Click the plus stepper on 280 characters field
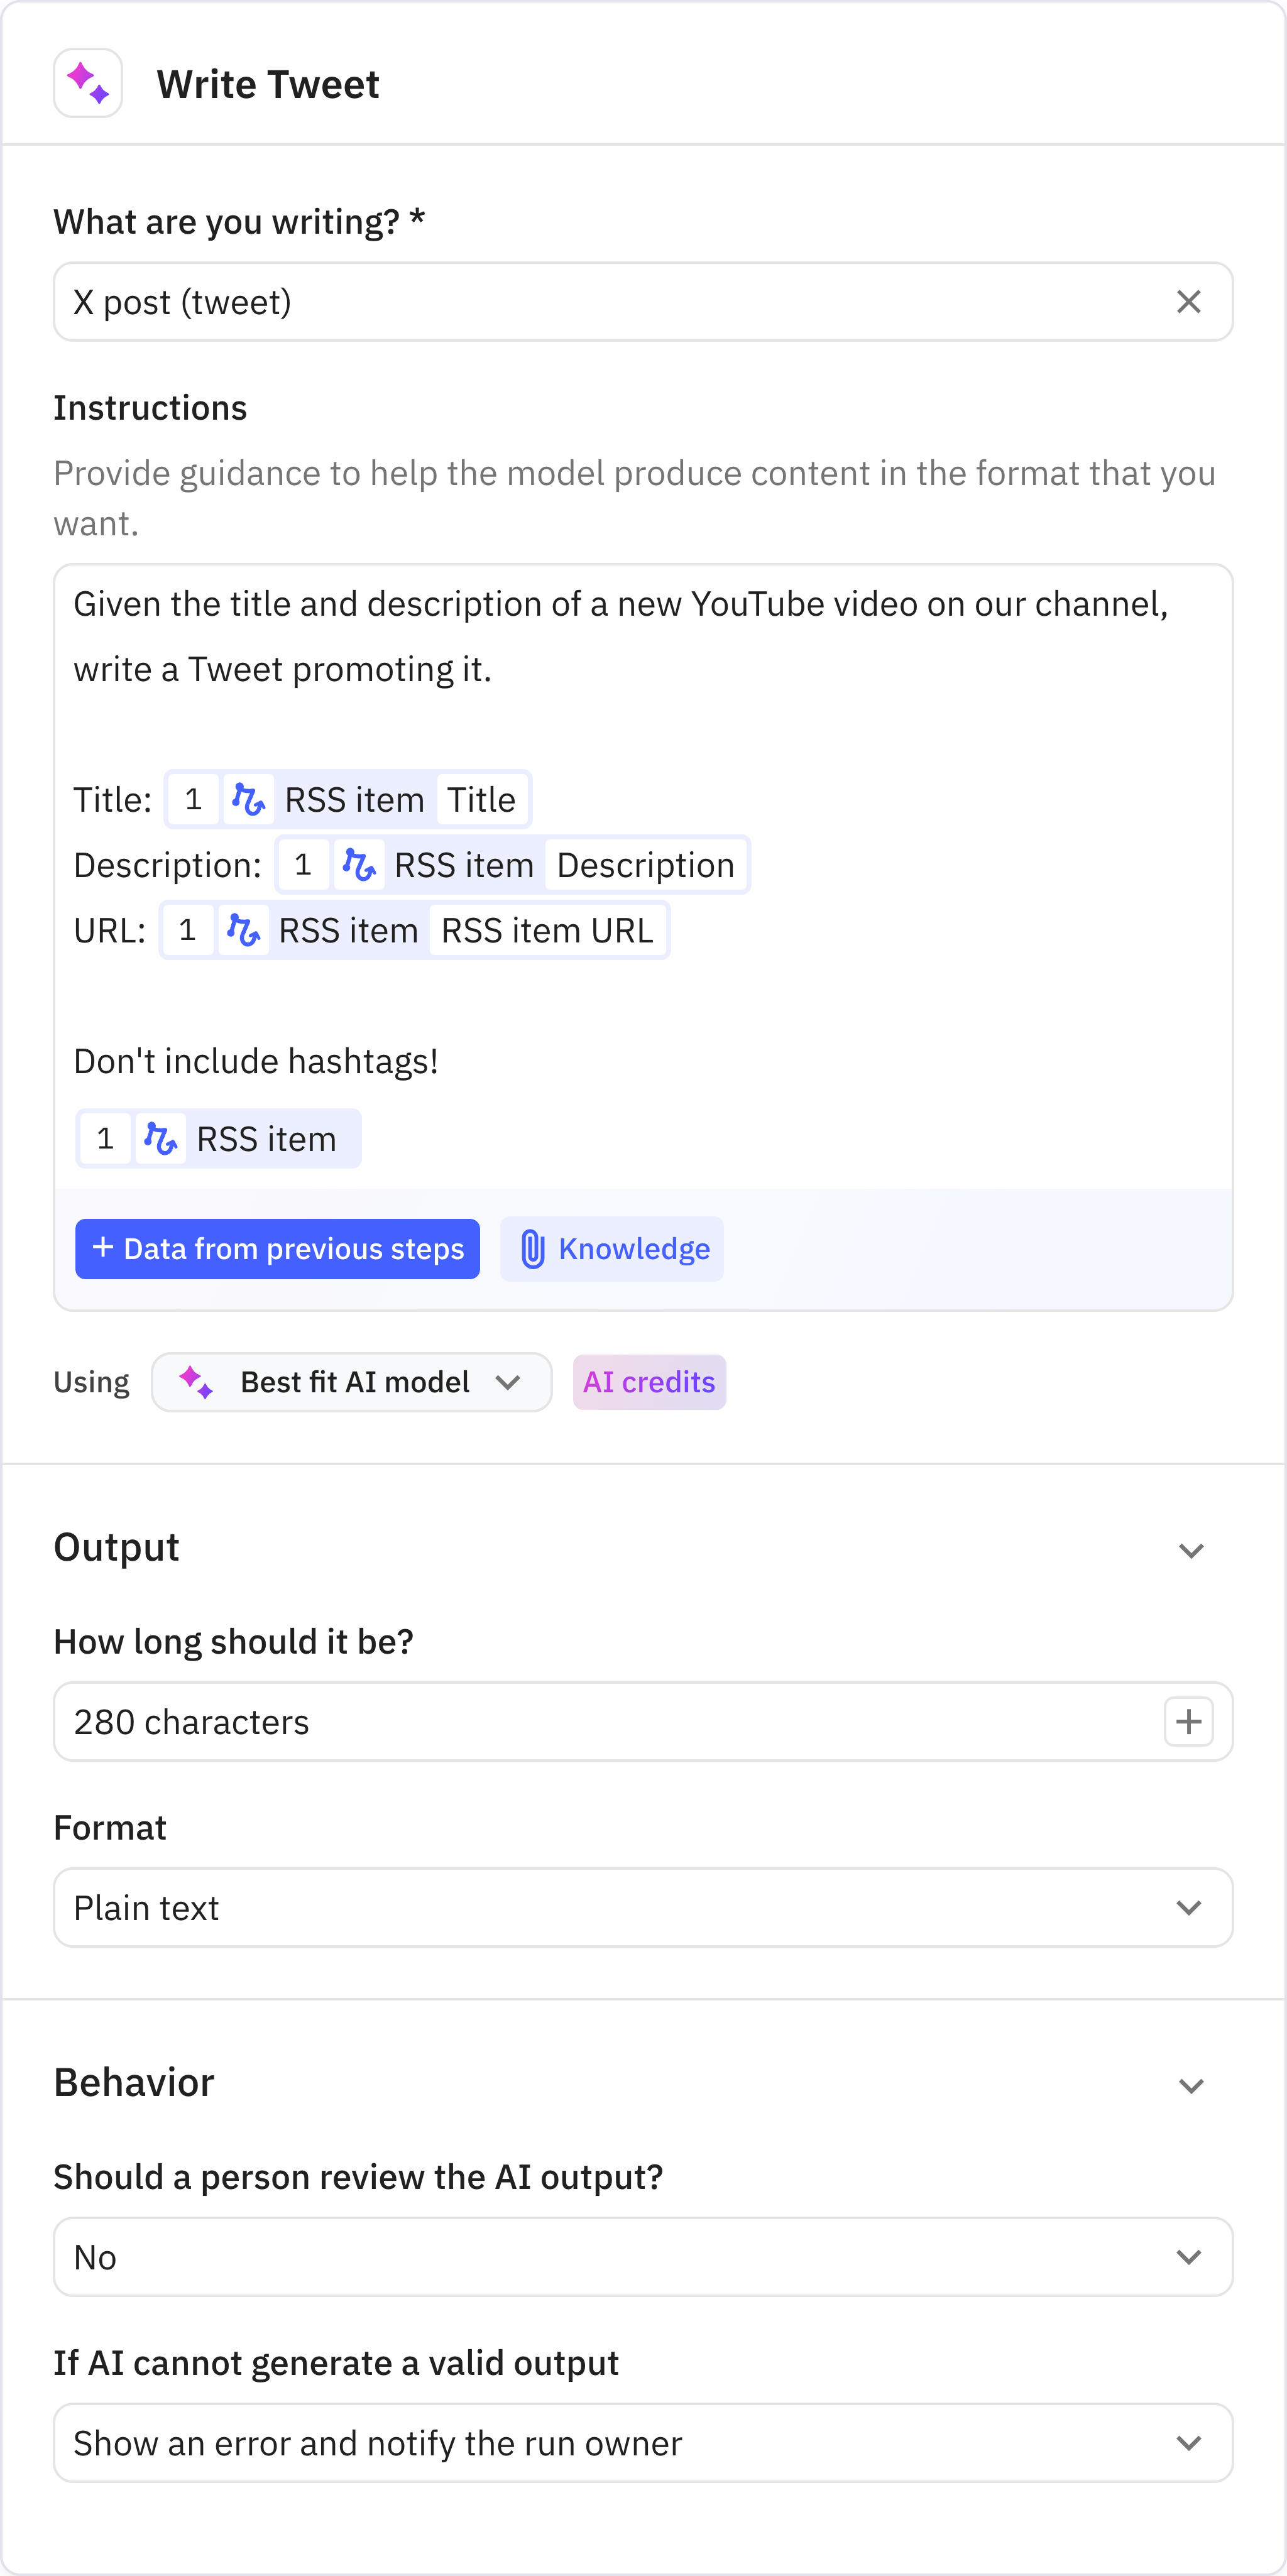This screenshot has height=2576, width=1287. [x=1189, y=1721]
